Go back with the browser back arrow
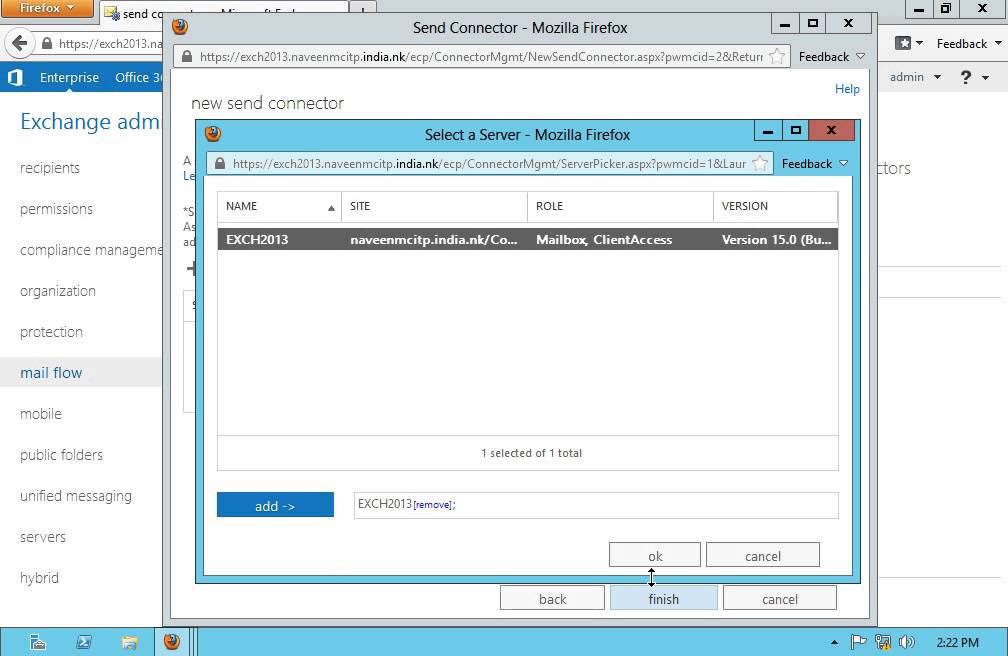This screenshot has width=1008, height=656. (19, 43)
